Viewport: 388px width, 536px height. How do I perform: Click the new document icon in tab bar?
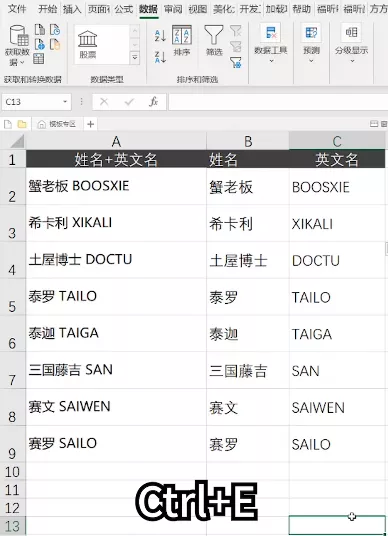point(8,124)
